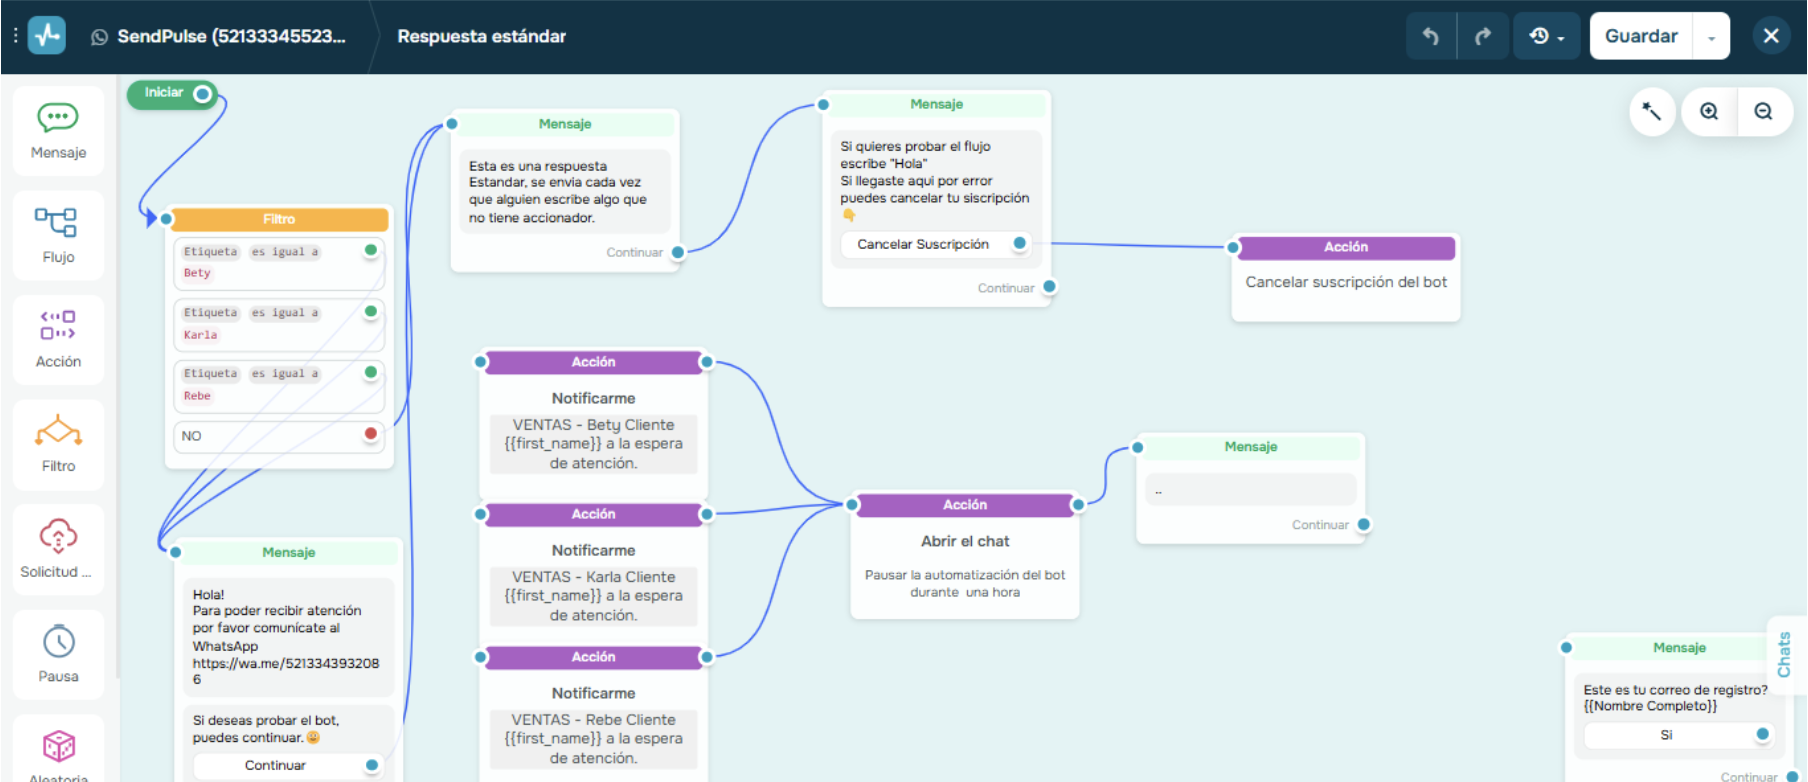The width and height of the screenshot is (1808, 782).
Task: Save the flow with Guardar
Action: [x=1641, y=36]
